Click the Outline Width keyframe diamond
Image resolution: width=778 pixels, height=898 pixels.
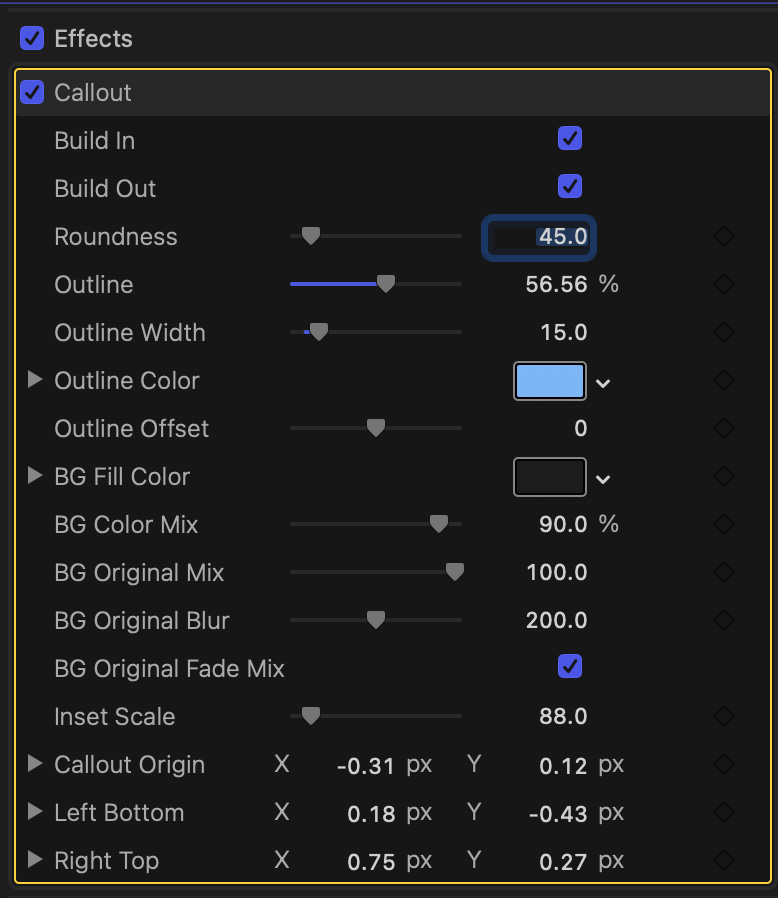[724, 333]
